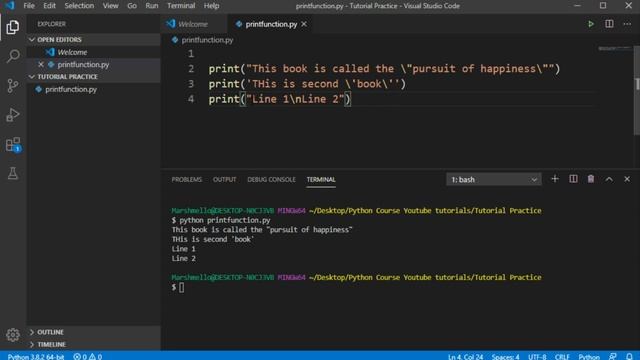Screen dimensions: 640x360
Task: Change end of line sequence CRLF
Action: pos(562,357)
